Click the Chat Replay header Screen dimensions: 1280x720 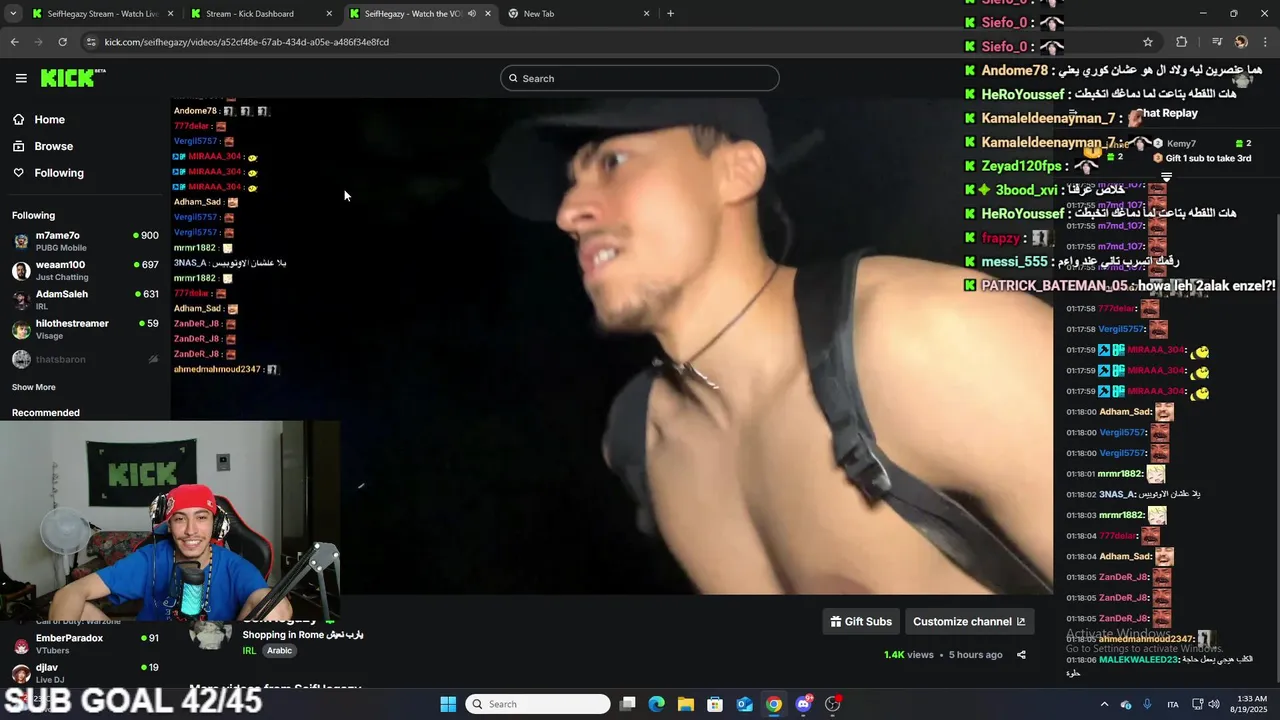pos(1168,113)
